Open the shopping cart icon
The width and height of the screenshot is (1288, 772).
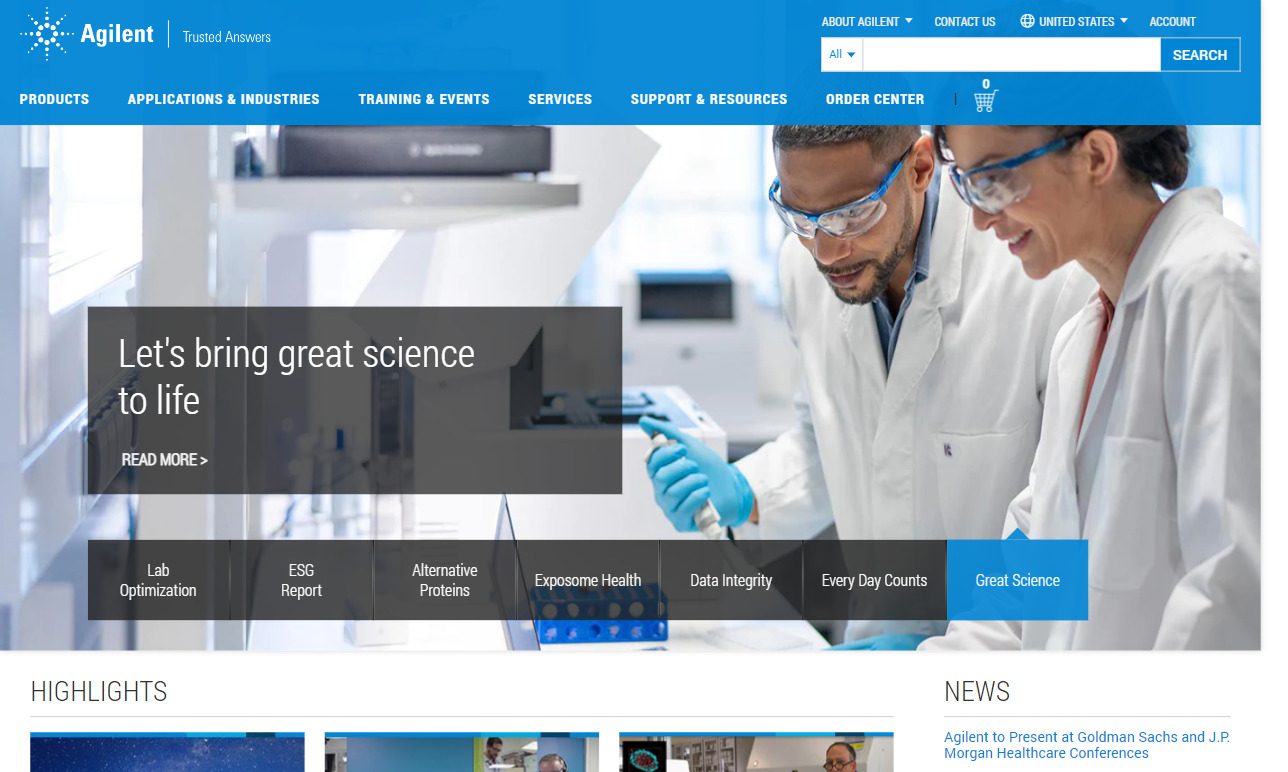coord(985,100)
